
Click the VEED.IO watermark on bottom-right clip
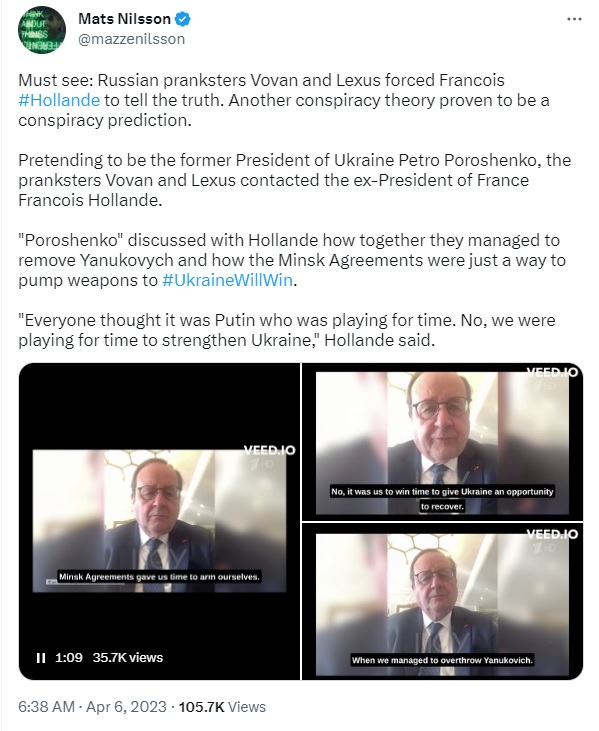click(552, 534)
